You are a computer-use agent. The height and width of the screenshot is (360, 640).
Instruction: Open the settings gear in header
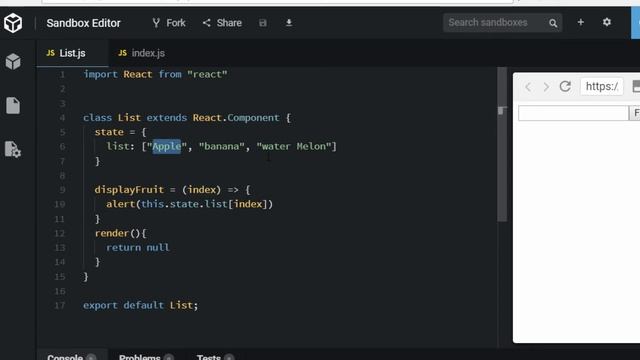tap(607, 22)
